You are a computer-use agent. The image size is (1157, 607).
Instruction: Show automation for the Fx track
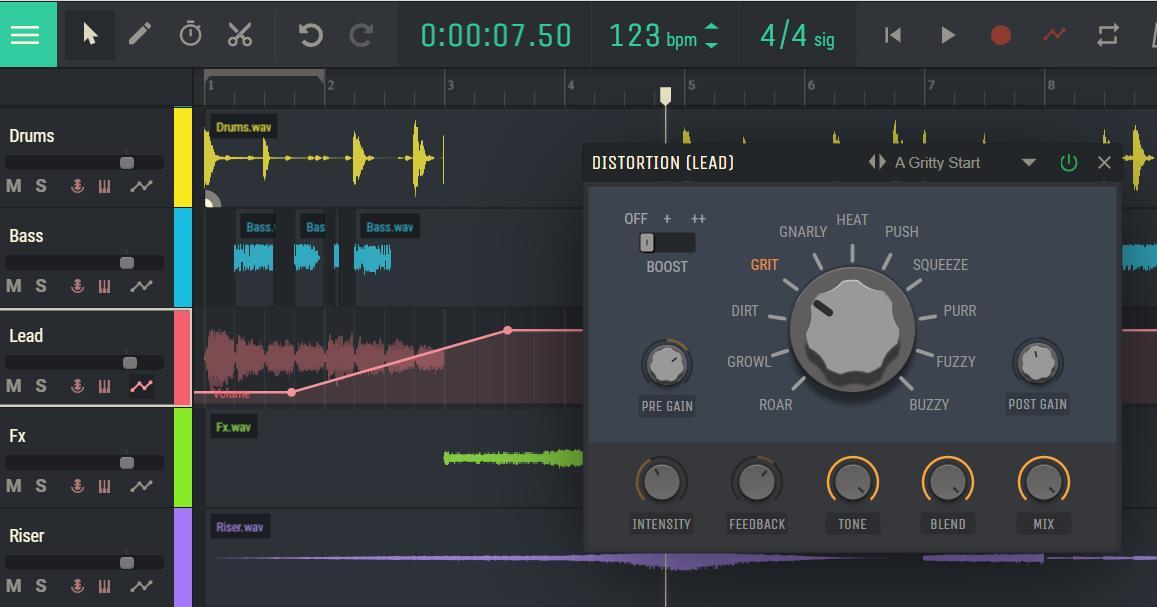[x=141, y=485]
